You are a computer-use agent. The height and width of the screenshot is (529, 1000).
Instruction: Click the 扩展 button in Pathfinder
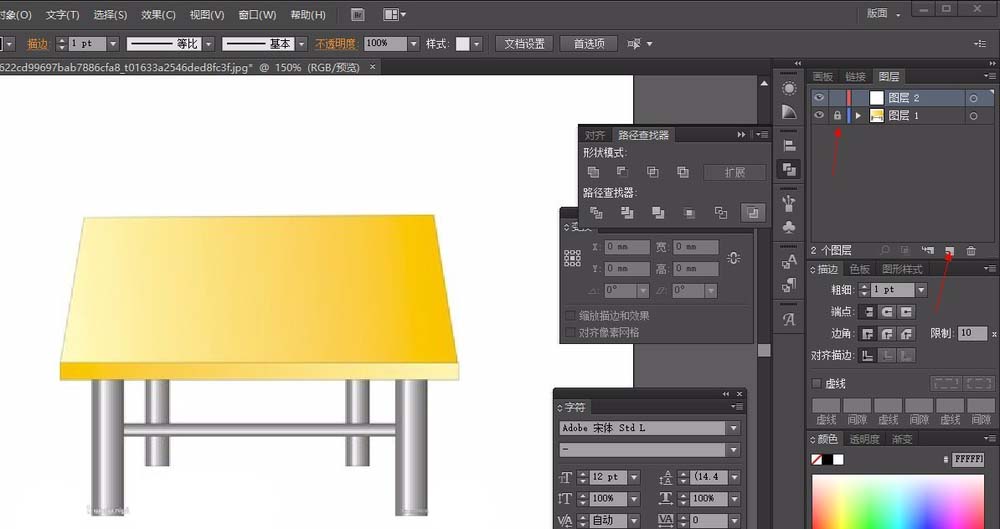[735, 173]
